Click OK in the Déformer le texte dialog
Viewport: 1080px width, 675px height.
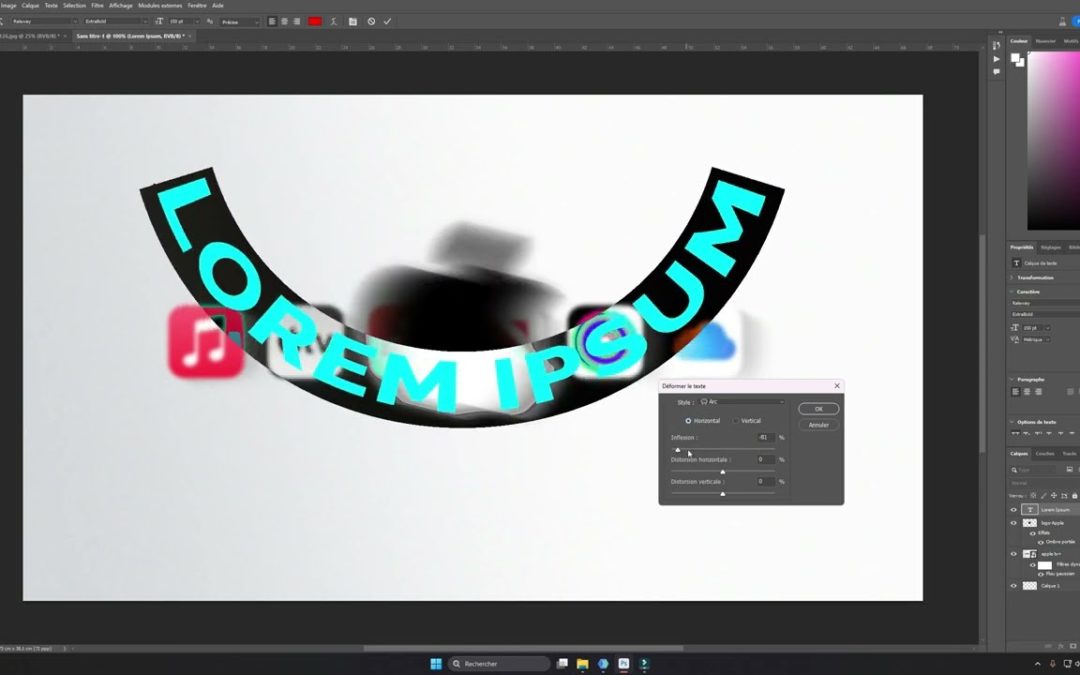818,409
